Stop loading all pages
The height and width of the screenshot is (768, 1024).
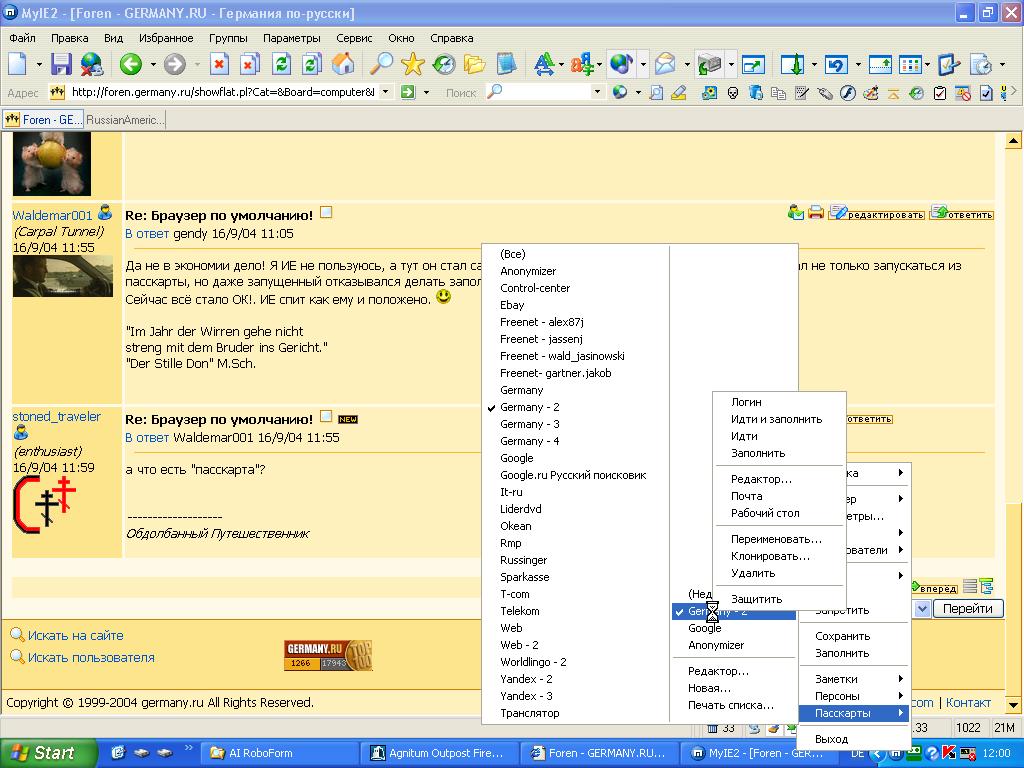tap(249, 64)
